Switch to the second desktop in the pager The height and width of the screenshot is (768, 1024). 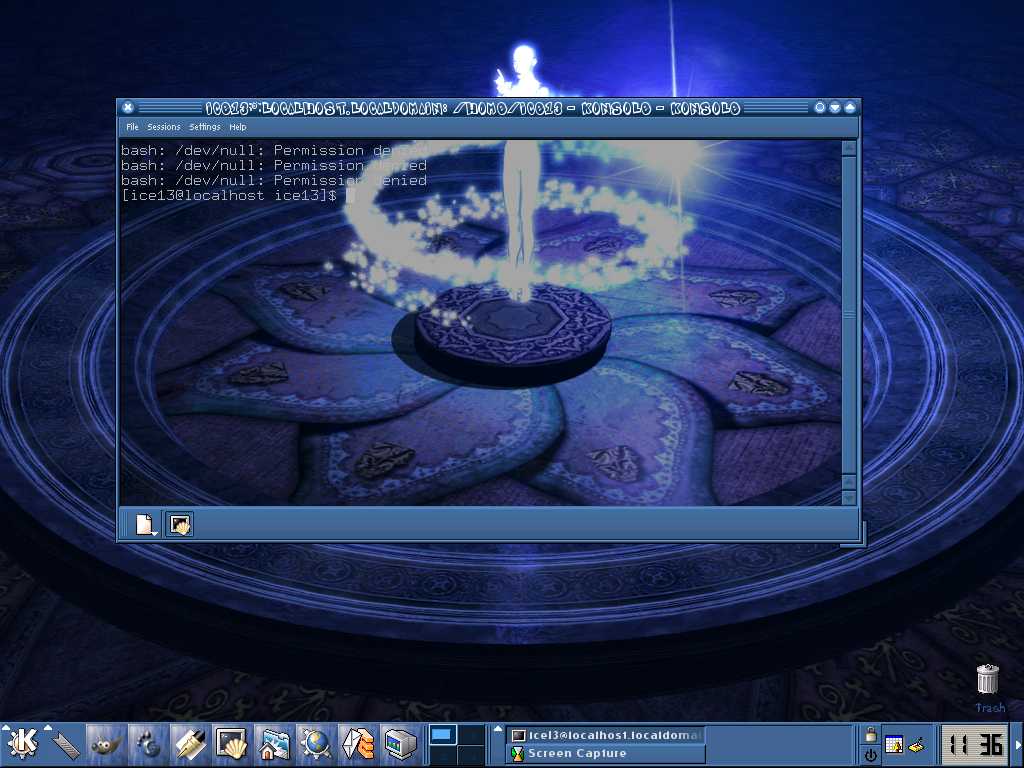(x=472, y=734)
